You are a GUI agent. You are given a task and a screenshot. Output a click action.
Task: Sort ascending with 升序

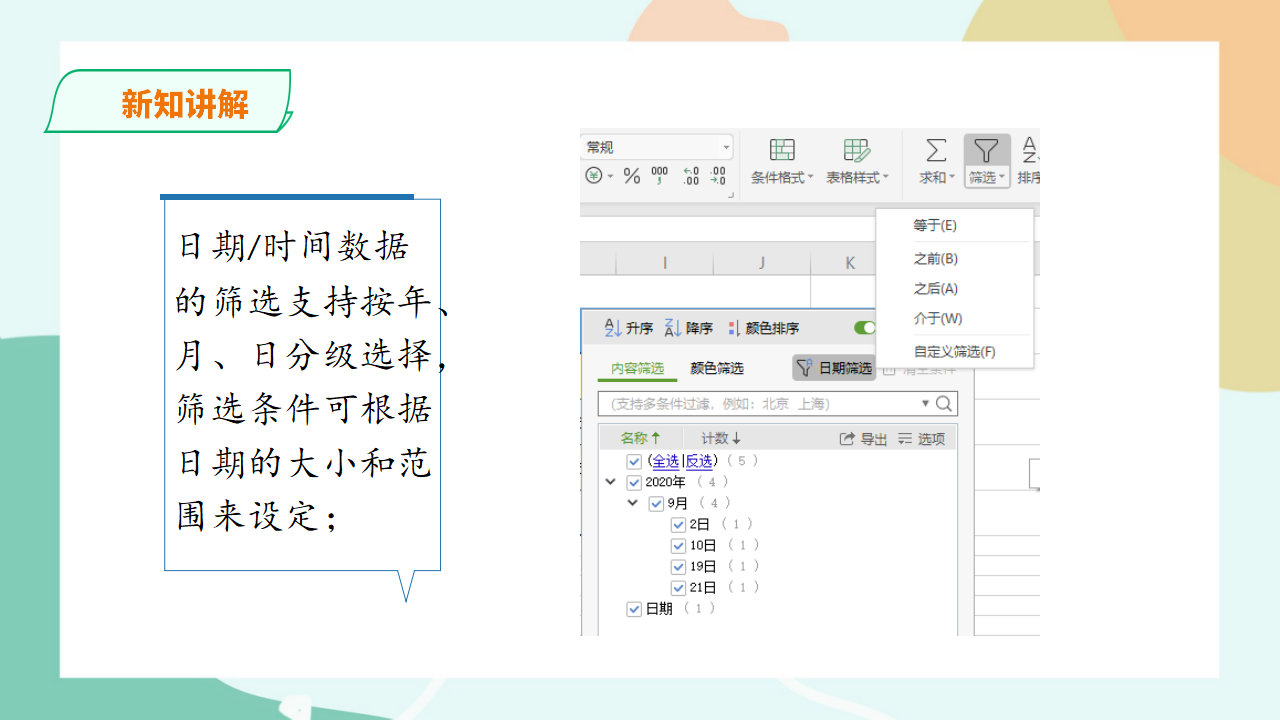pyautogui.click(x=629, y=328)
